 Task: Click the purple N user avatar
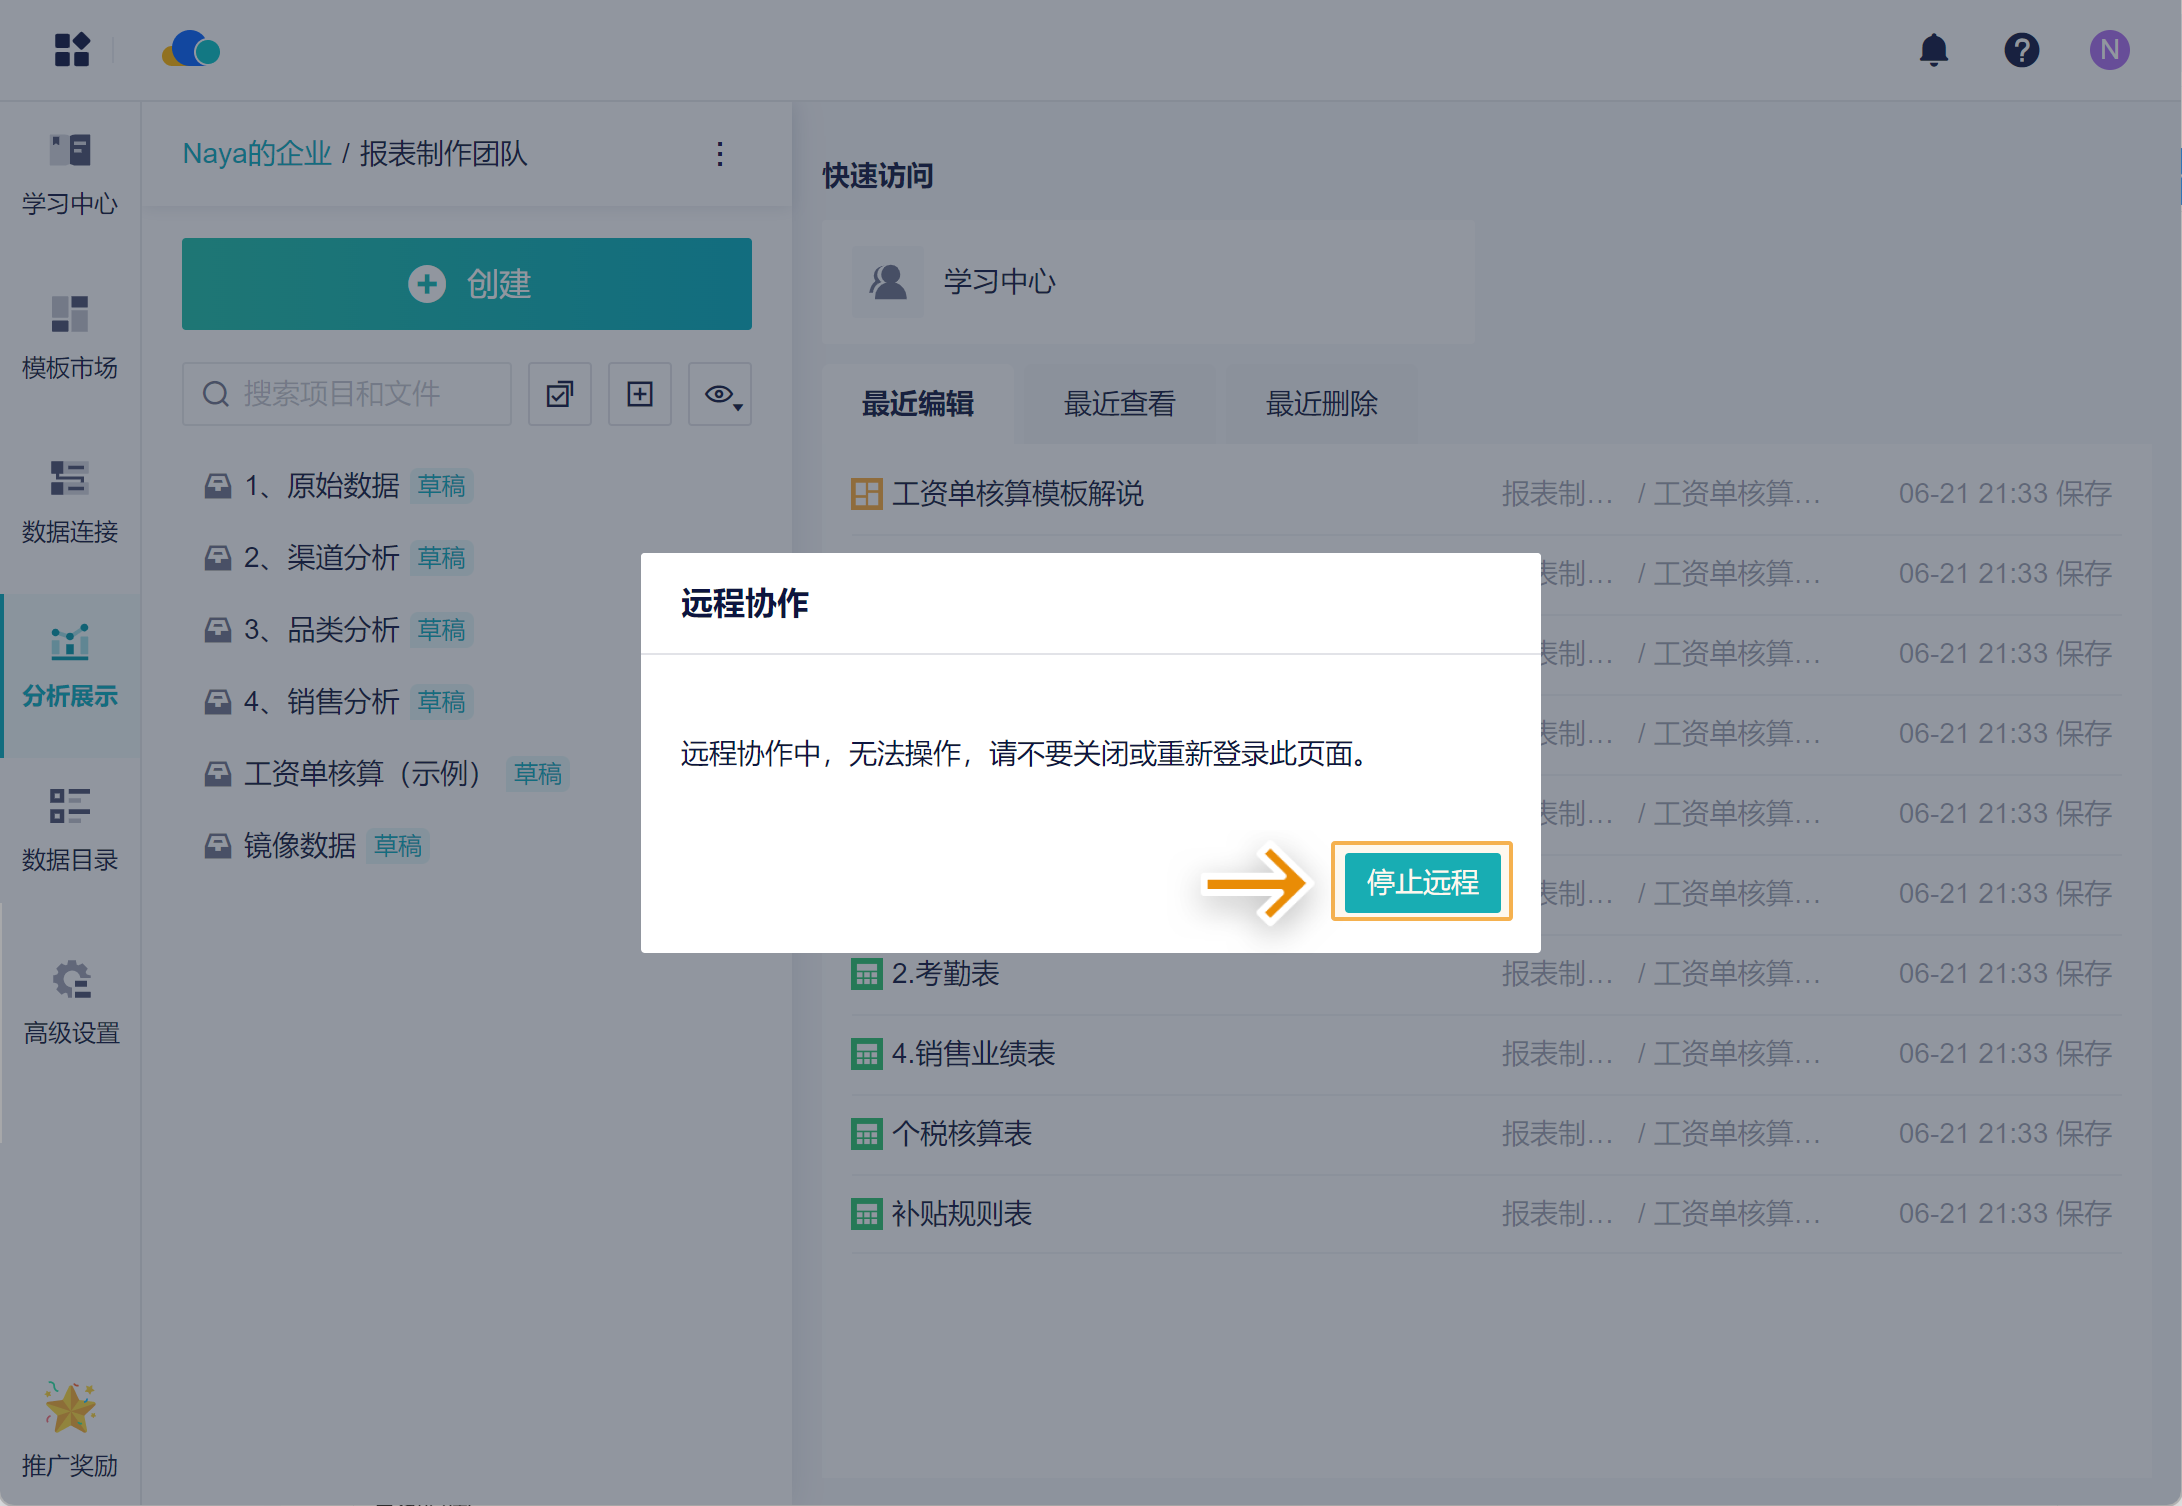[x=2108, y=50]
